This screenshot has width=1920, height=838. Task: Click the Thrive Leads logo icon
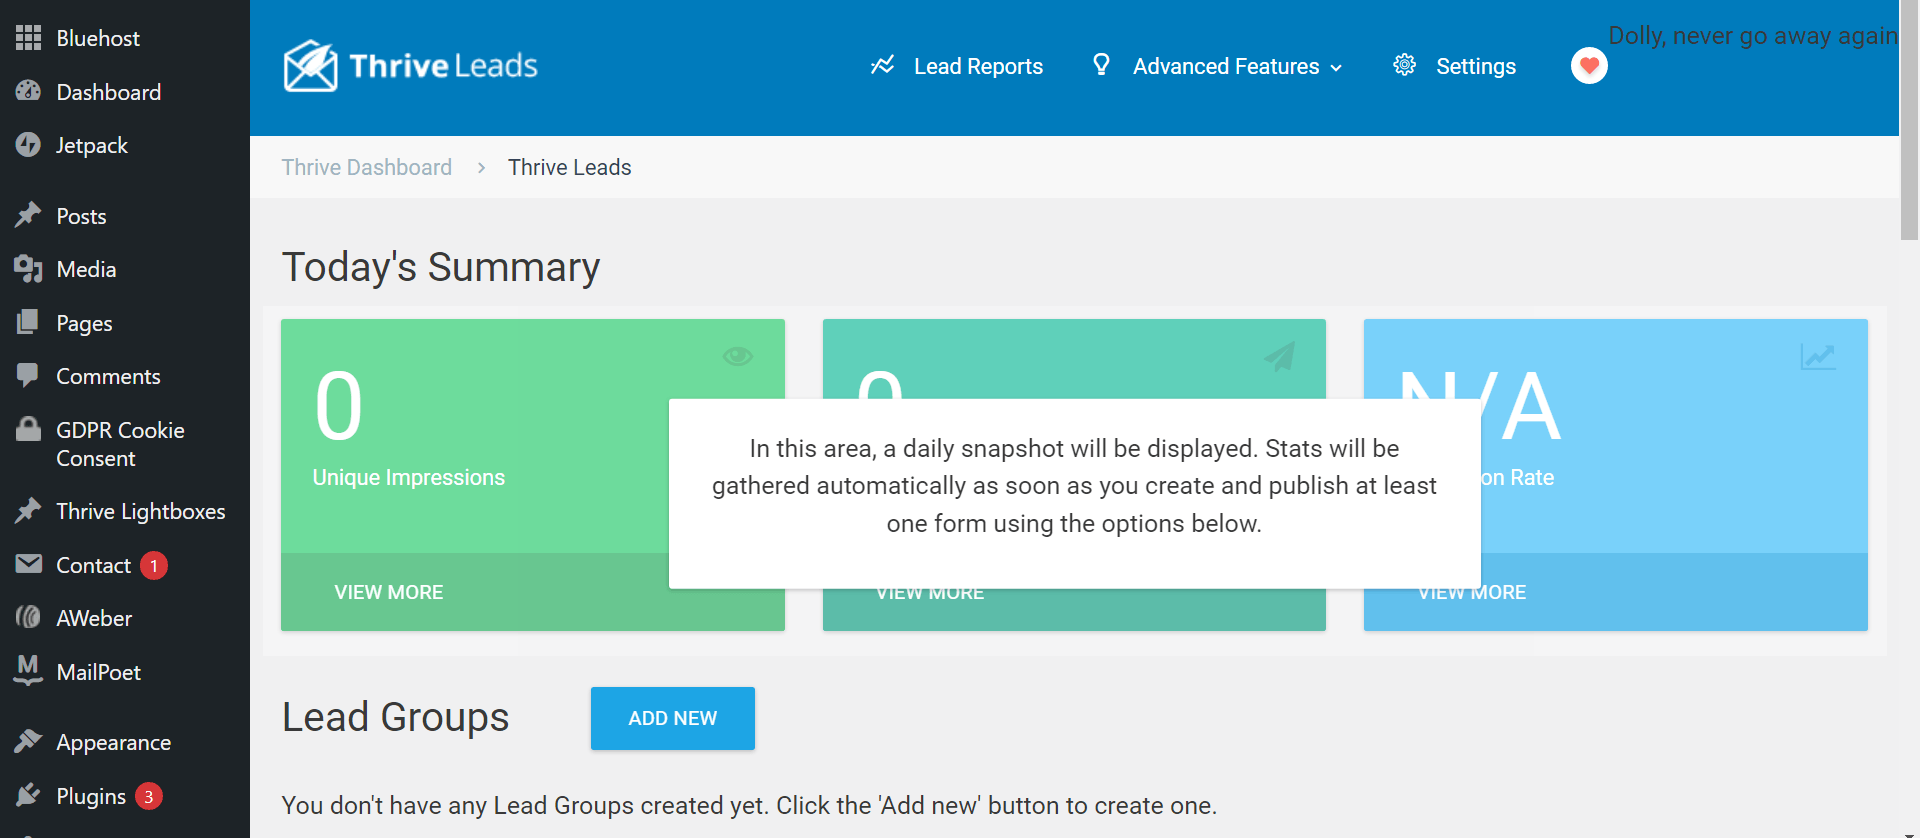point(310,66)
